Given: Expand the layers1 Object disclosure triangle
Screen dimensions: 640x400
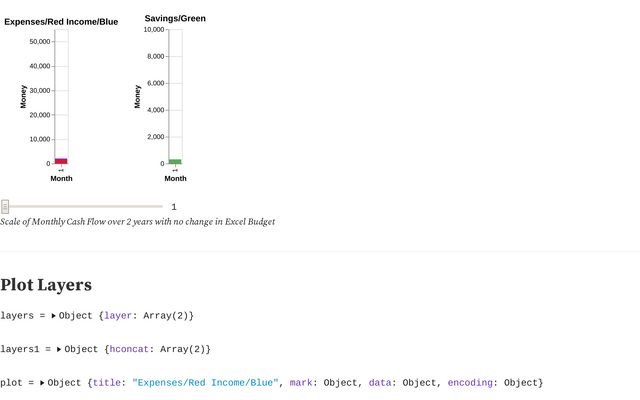Looking at the screenshot, I should click(x=60, y=349).
